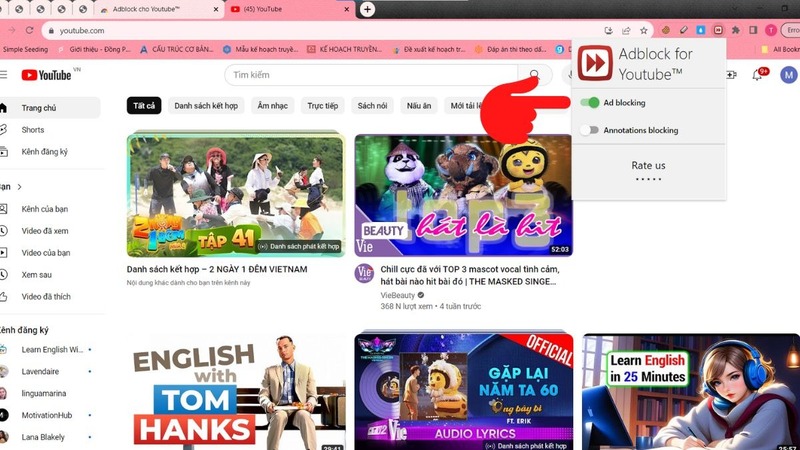The image size is (800, 450).
Task: Open the VieBeauty channel name link
Action: pos(397,295)
